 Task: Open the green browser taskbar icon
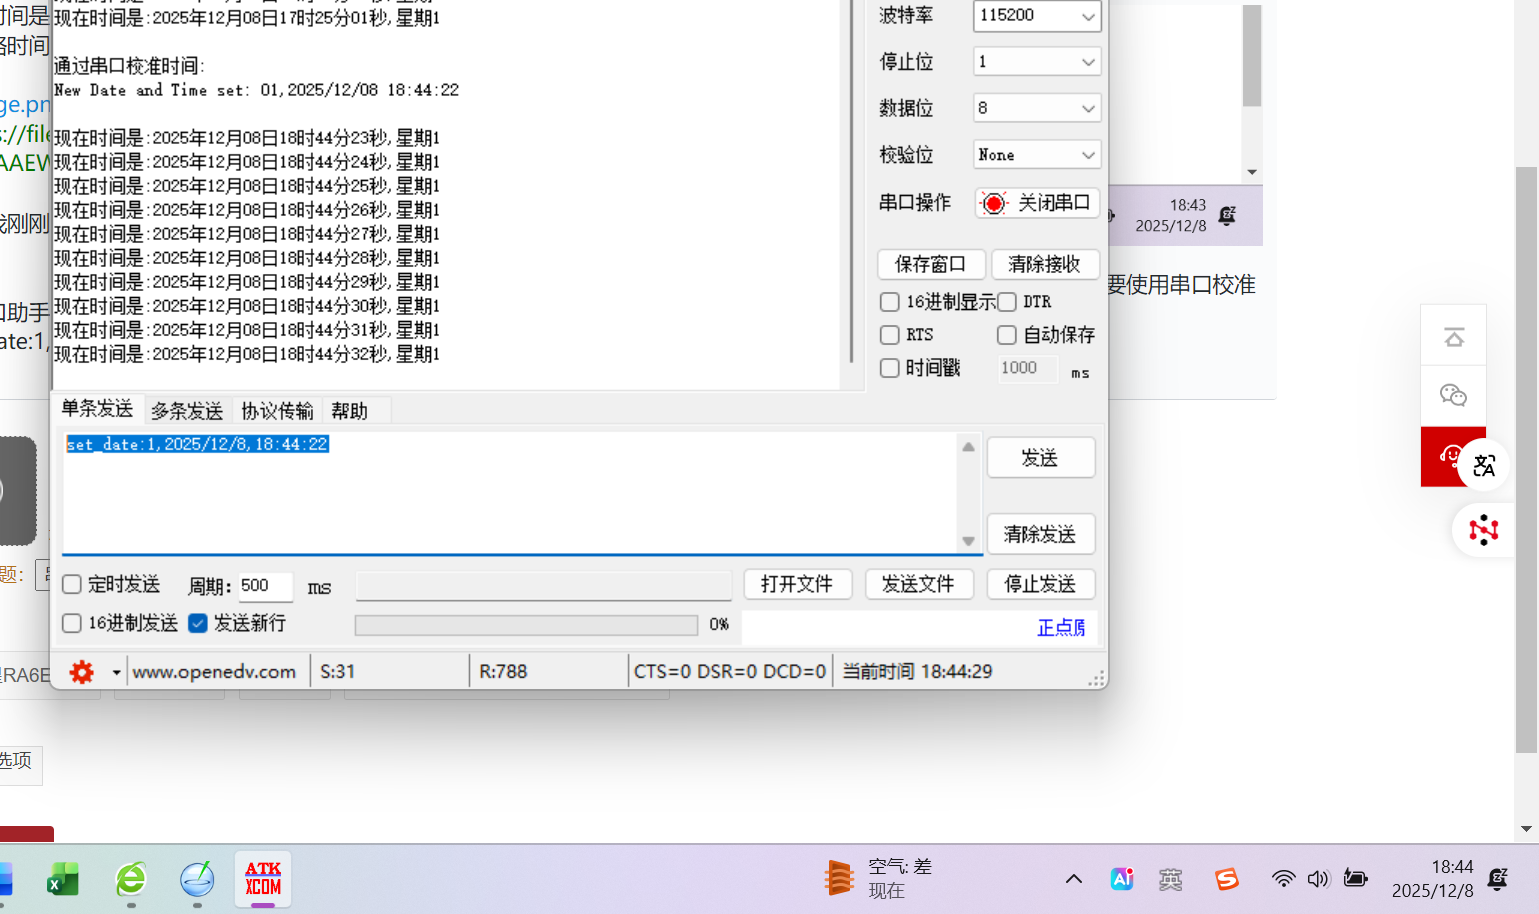click(131, 879)
